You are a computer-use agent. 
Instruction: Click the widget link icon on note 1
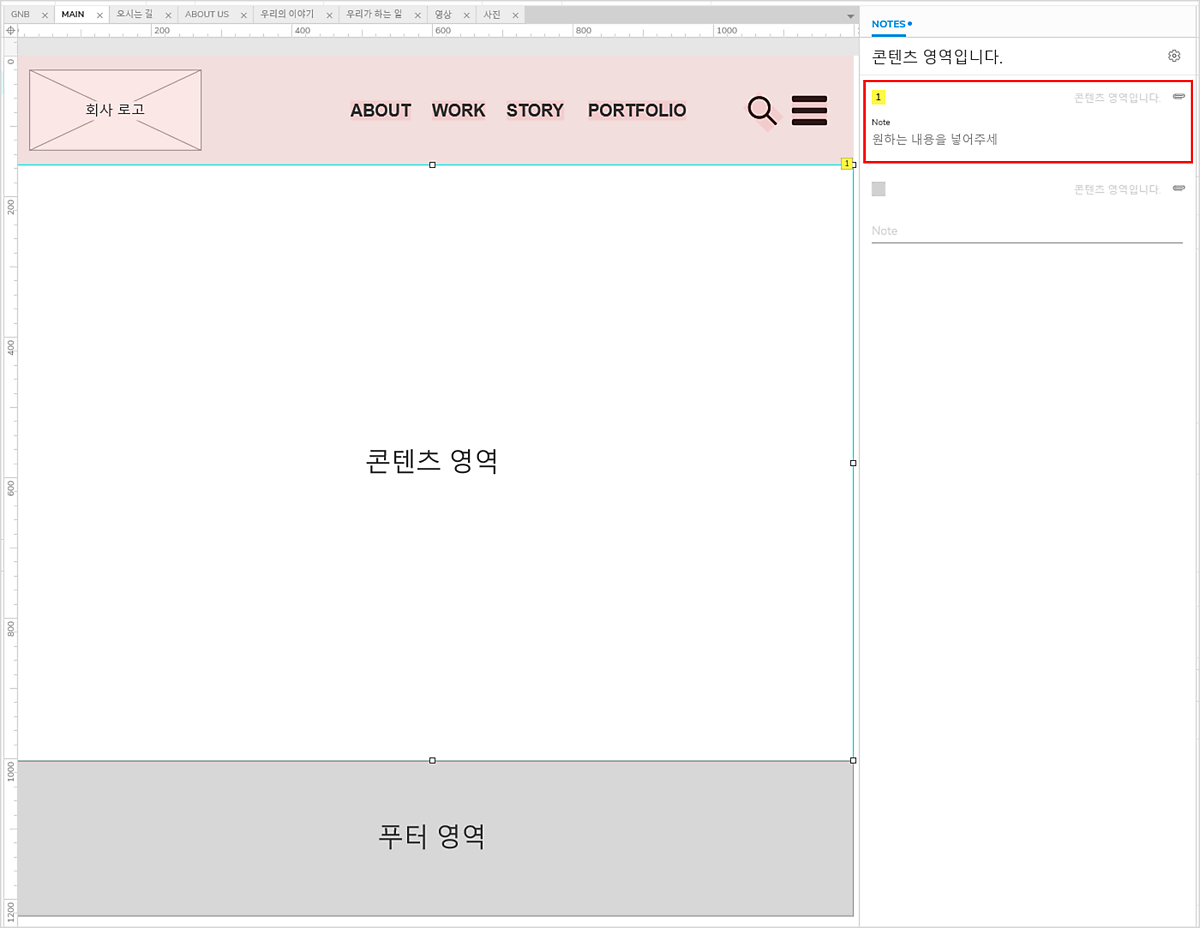pos(1179,97)
